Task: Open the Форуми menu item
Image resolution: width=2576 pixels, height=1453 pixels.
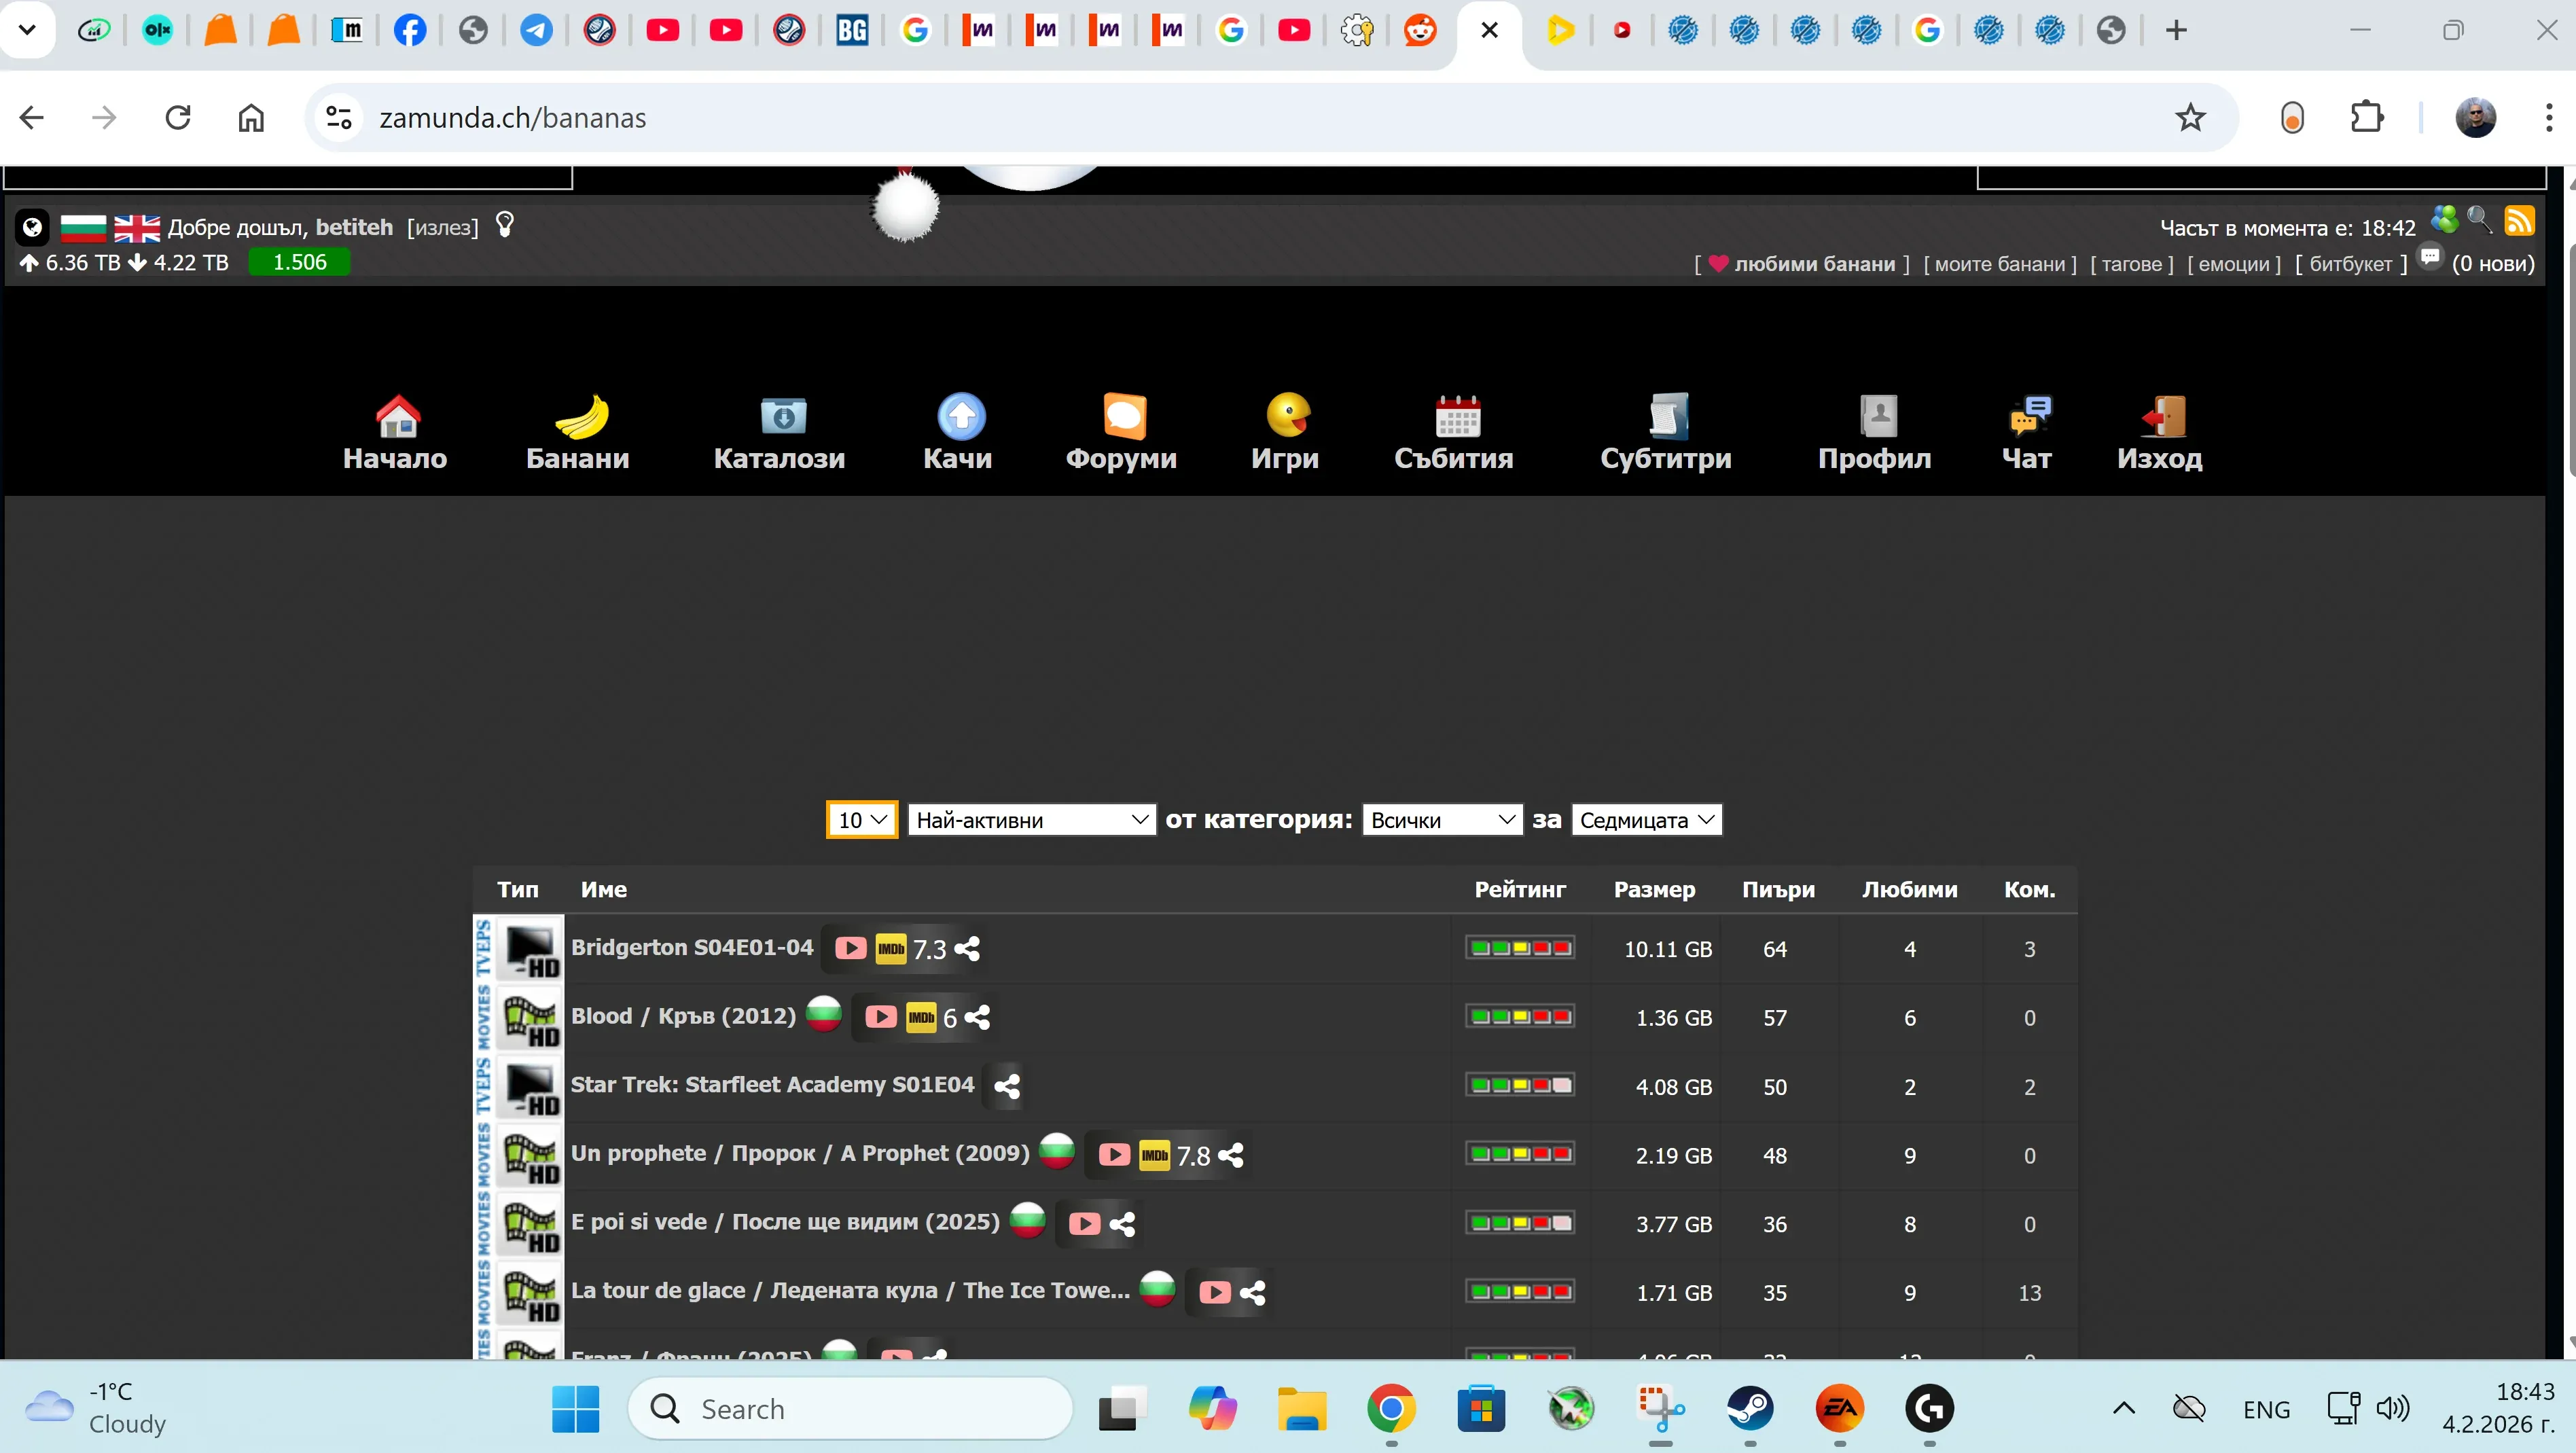Action: click(x=1121, y=458)
